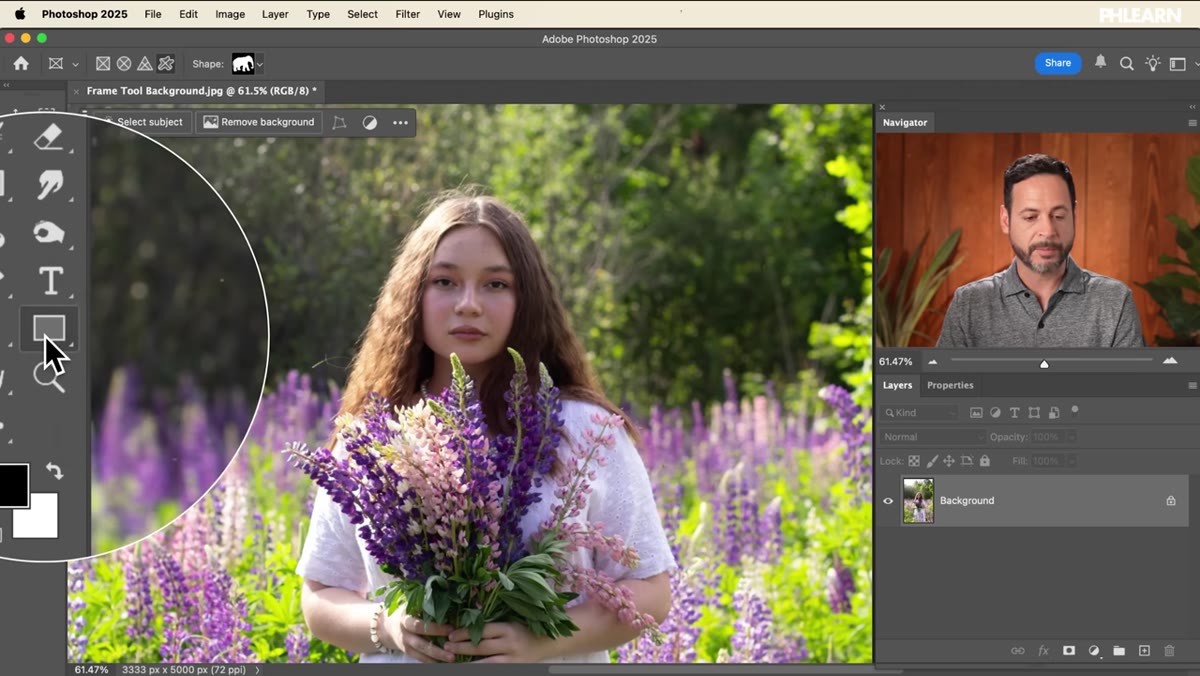Viewport: 1200px width, 676px height.
Task: Hide the Background layer
Action: (x=888, y=501)
